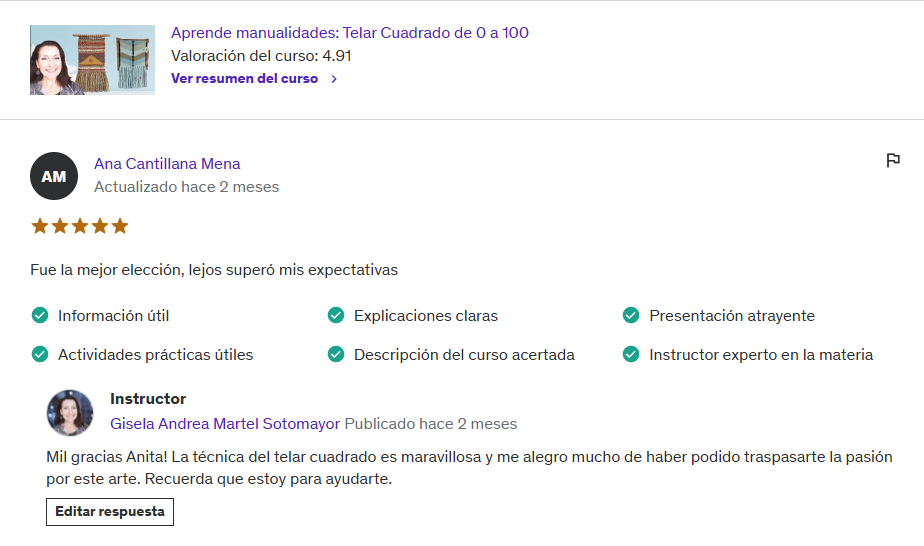Image resolution: width=924 pixels, height=546 pixels.
Task: Click checkmark beside Instructor experto en la materia
Action: pyautogui.click(x=631, y=354)
